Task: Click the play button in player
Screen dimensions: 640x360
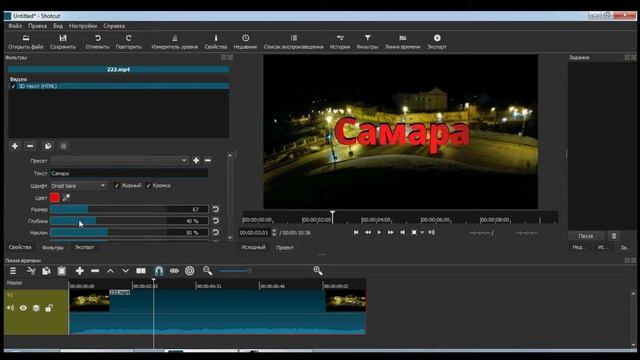Action: pyautogui.click(x=379, y=232)
